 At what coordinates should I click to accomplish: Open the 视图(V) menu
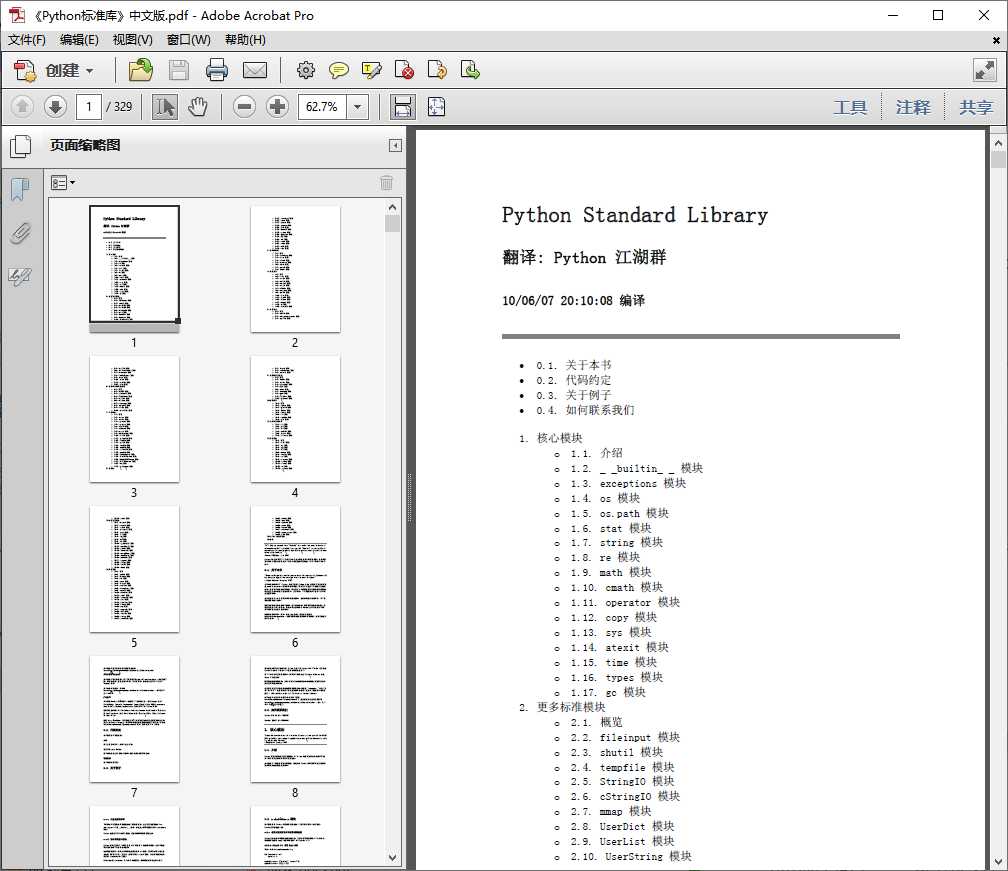click(x=132, y=40)
